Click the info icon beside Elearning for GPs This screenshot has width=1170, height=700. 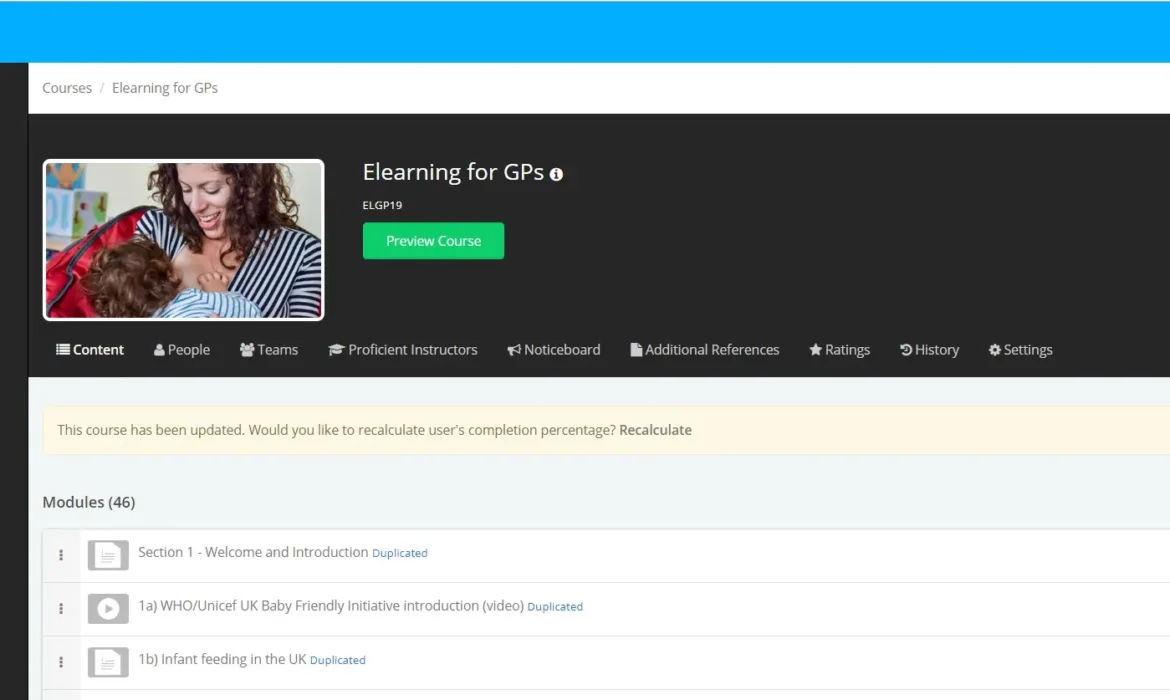(556, 174)
